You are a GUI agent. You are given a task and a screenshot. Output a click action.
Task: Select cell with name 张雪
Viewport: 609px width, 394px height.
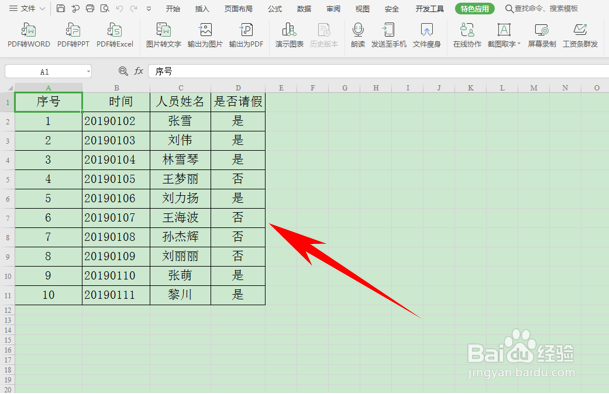point(180,121)
